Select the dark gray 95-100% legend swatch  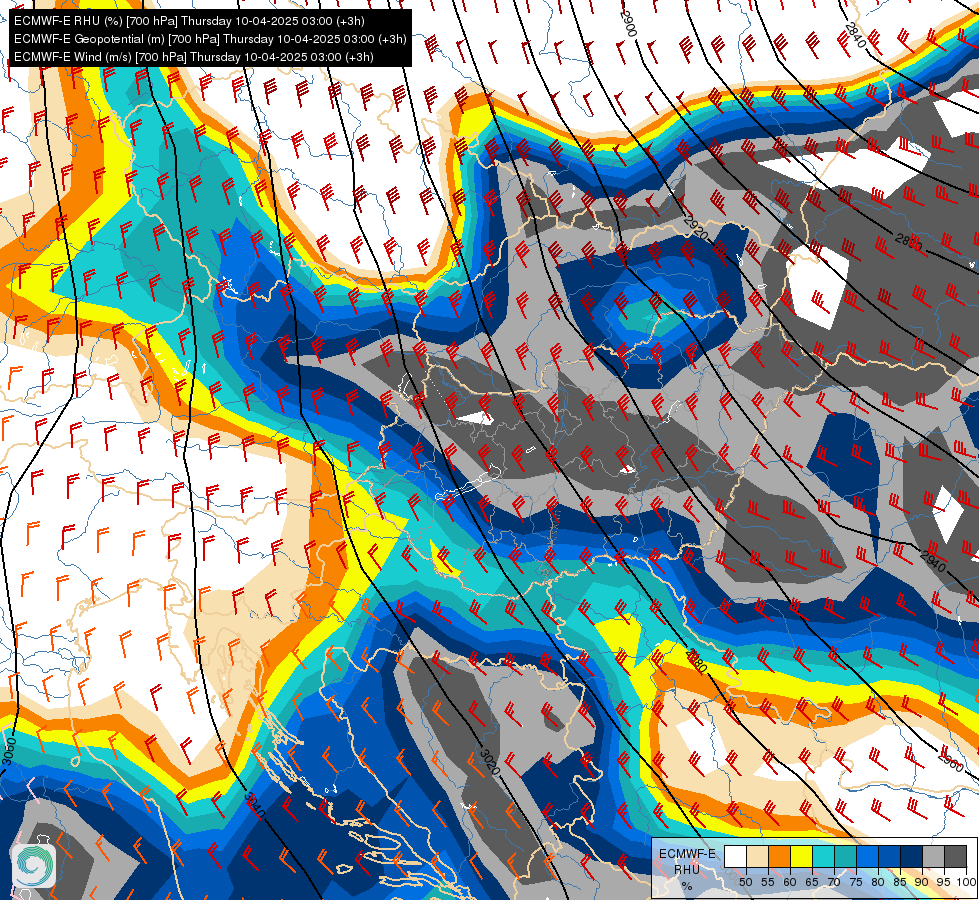click(x=955, y=856)
